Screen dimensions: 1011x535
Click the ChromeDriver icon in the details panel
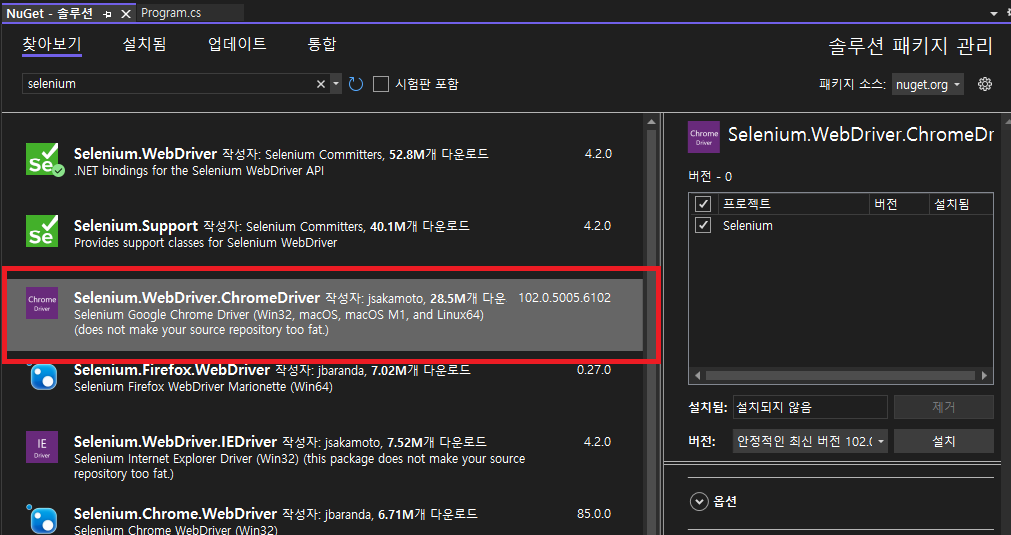tap(704, 137)
